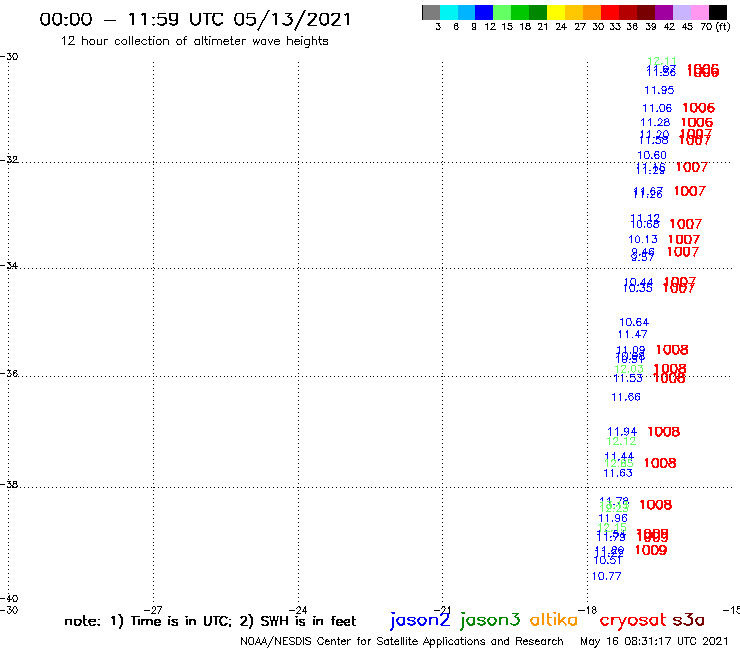Click the wave height value 11.66

coord(626,397)
